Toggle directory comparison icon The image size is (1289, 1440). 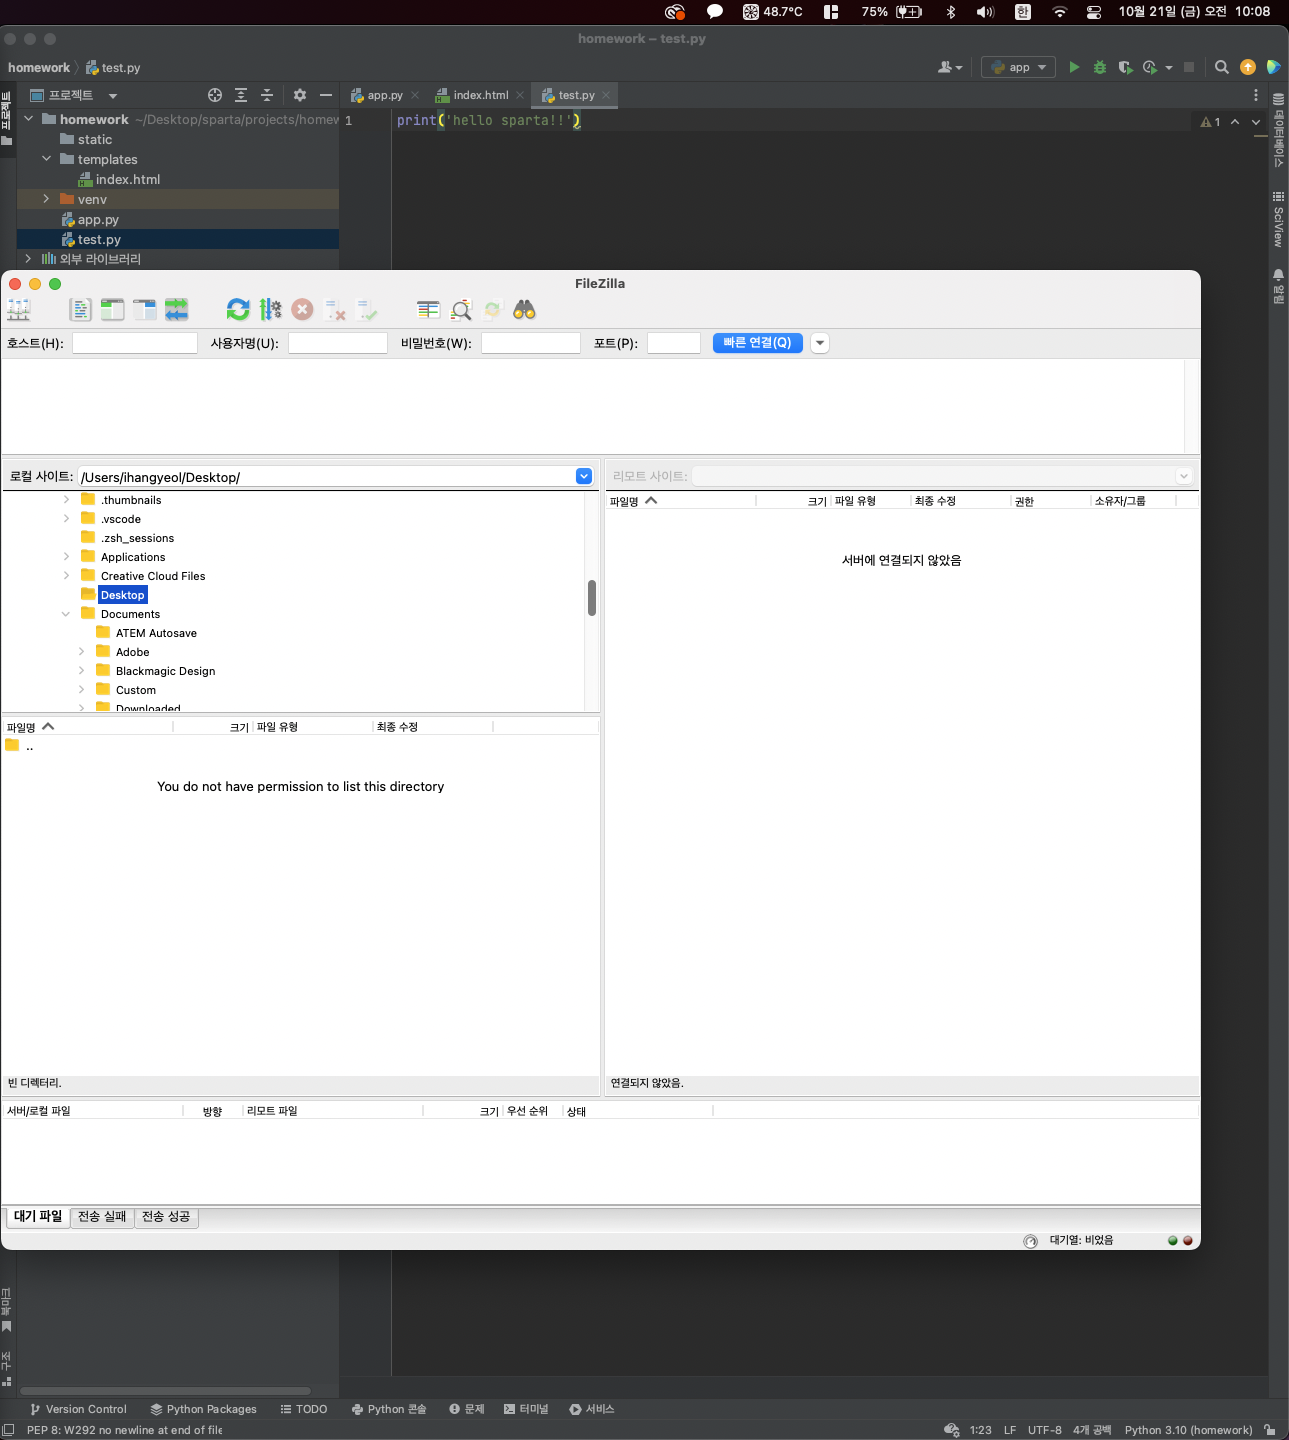coord(460,310)
